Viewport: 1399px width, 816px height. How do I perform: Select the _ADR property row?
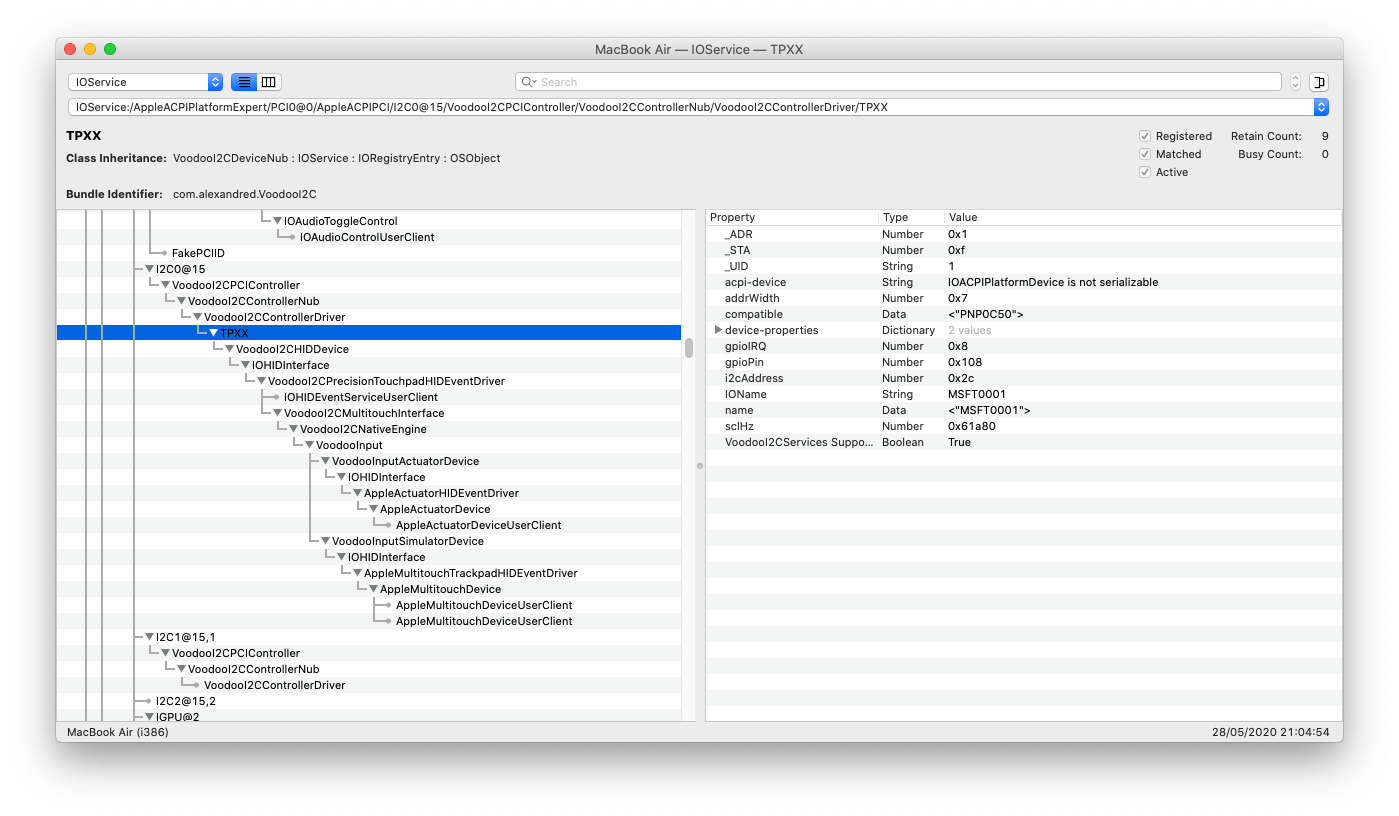(1023, 234)
